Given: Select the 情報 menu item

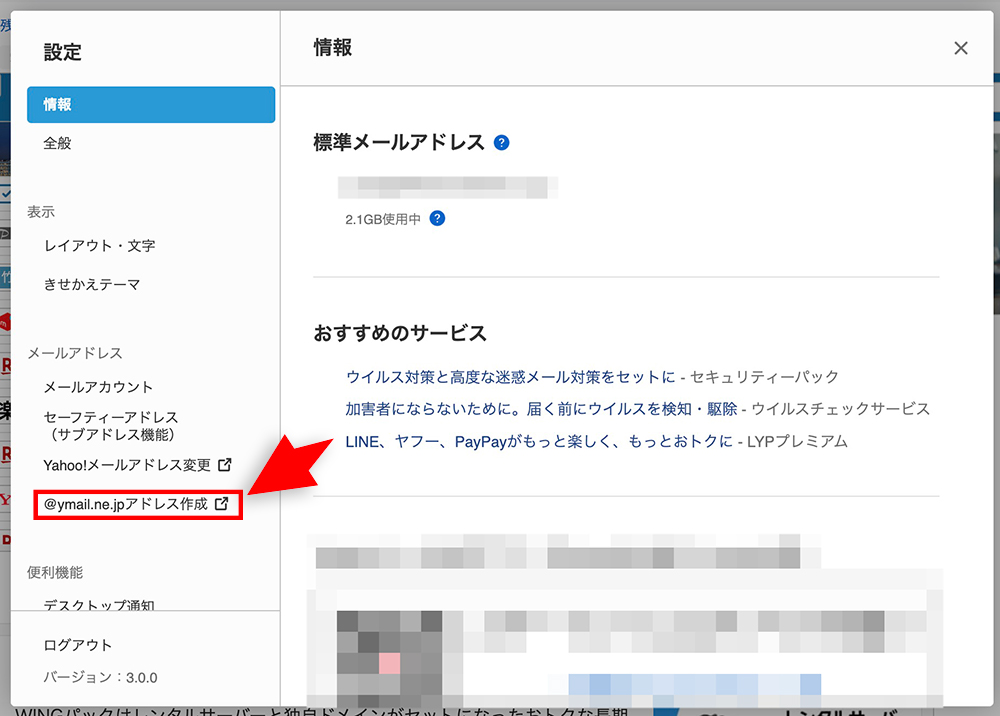Looking at the screenshot, I should pyautogui.click(x=151, y=105).
